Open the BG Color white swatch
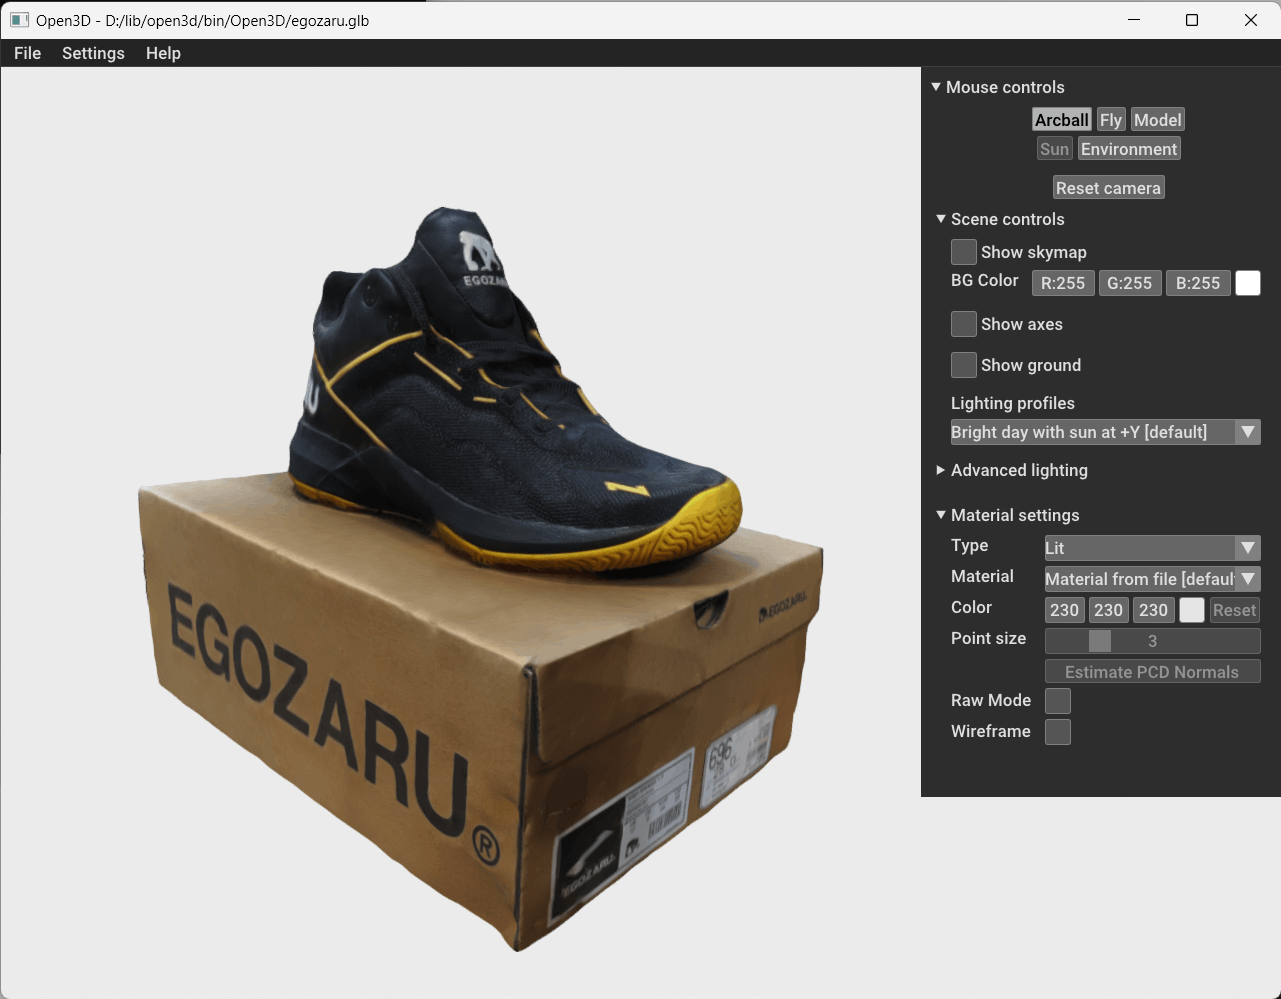The height and width of the screenshot is (999, 1281). 1248,283
